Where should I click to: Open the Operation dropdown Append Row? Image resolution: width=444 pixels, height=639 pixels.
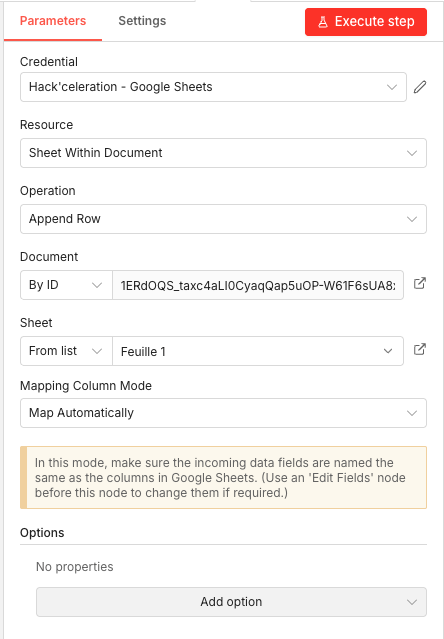click(223, 219)
